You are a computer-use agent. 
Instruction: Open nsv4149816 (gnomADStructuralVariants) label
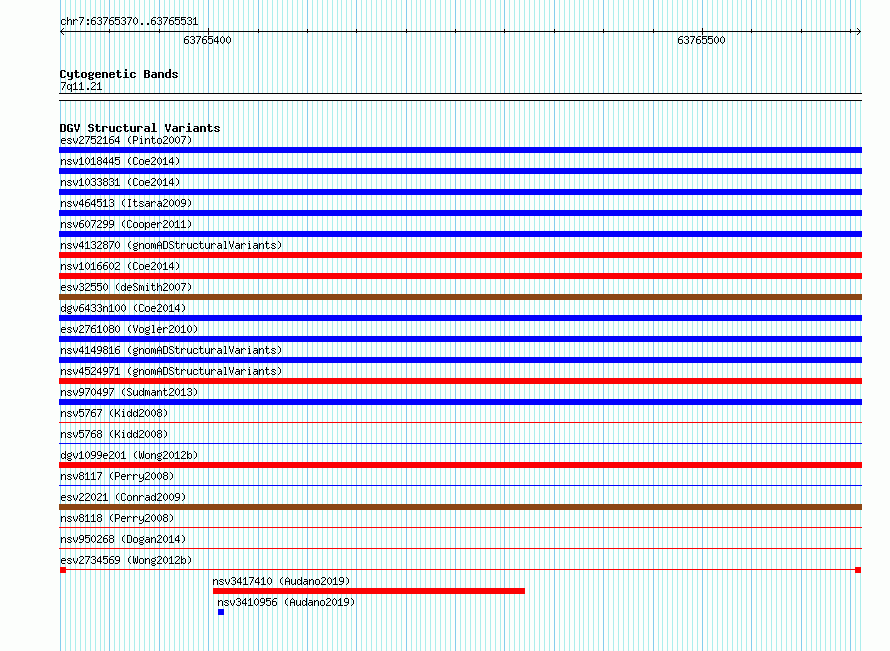pyautogui.click(x=171, y=350)
